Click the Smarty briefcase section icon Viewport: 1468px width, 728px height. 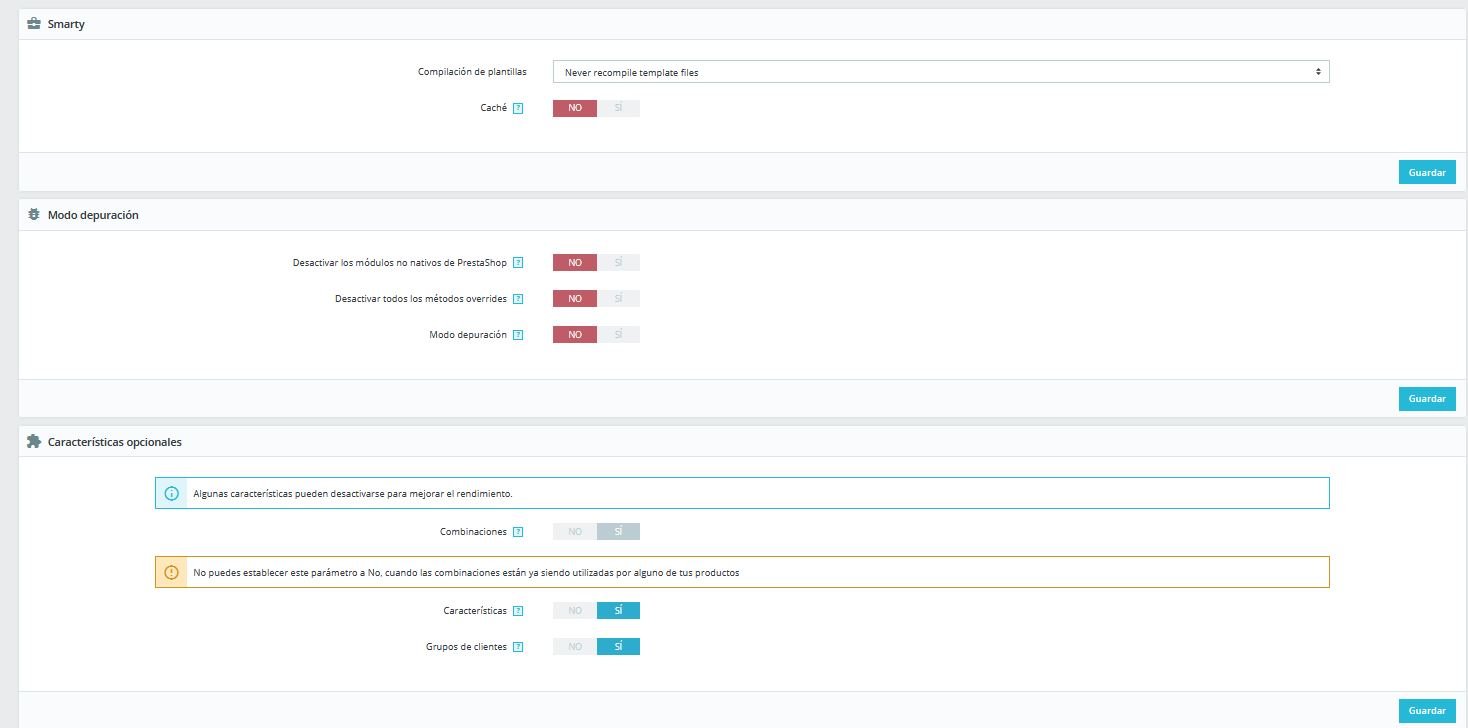pos(33,24)
